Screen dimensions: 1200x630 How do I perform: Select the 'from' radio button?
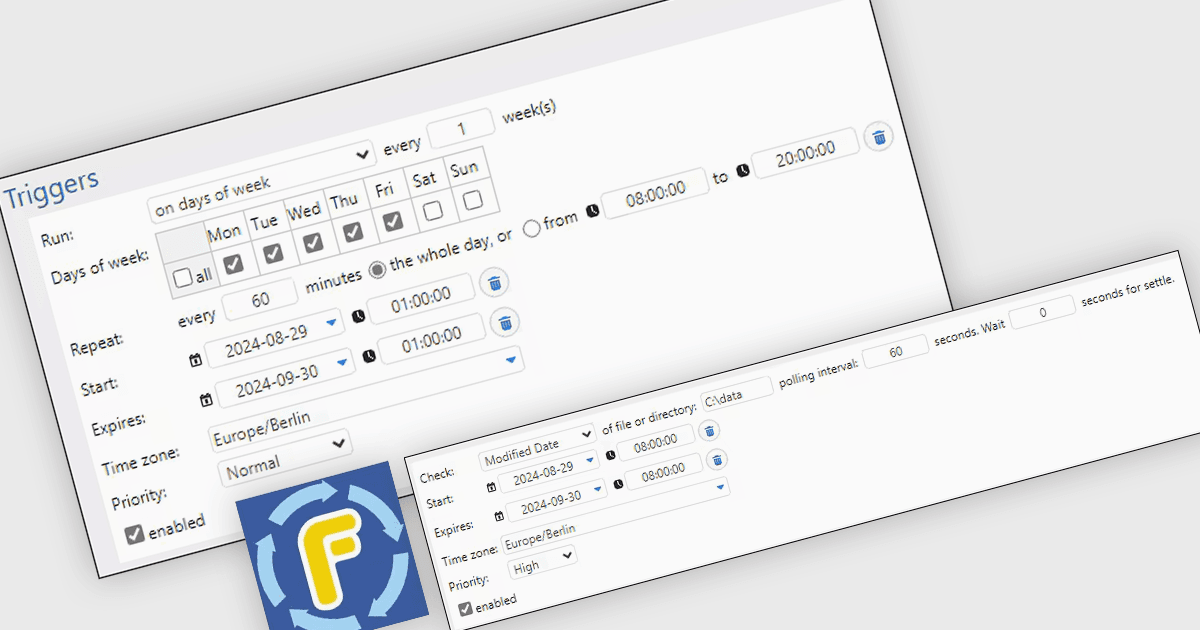pyautogui.click(x=532, y=228)
